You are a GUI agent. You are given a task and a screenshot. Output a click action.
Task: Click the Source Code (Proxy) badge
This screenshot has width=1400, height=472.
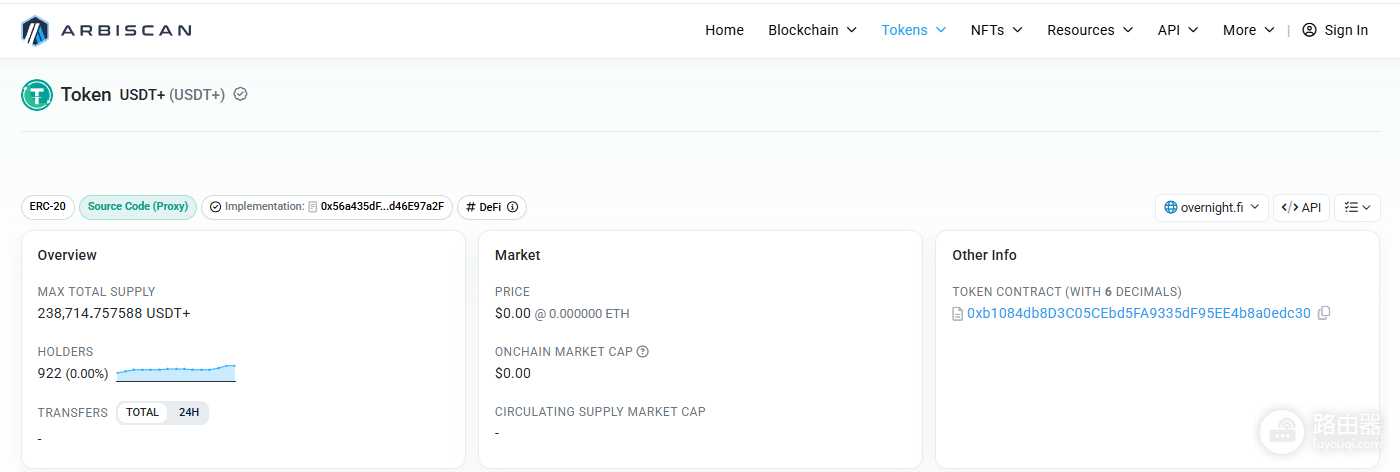click(138, 207)
